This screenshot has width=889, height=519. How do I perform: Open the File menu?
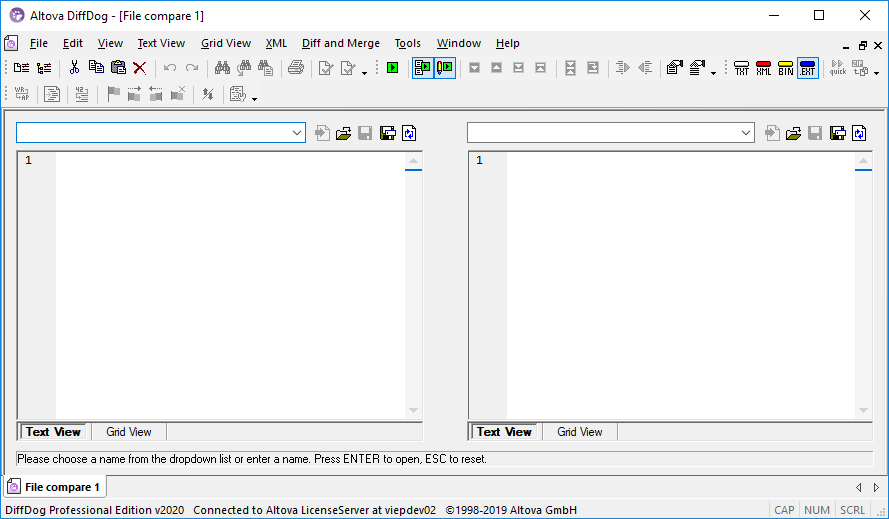[39, 43]
